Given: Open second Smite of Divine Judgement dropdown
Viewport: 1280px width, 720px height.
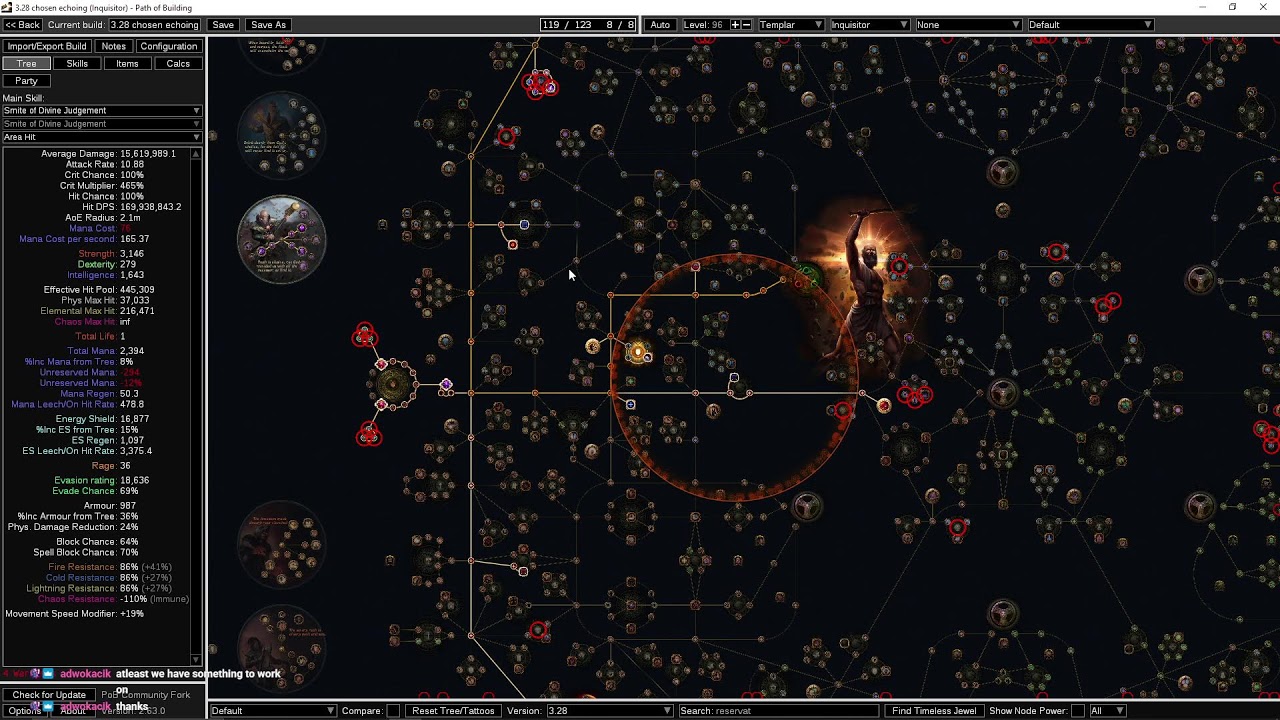Looking at the screenshot, I should 101,124.
